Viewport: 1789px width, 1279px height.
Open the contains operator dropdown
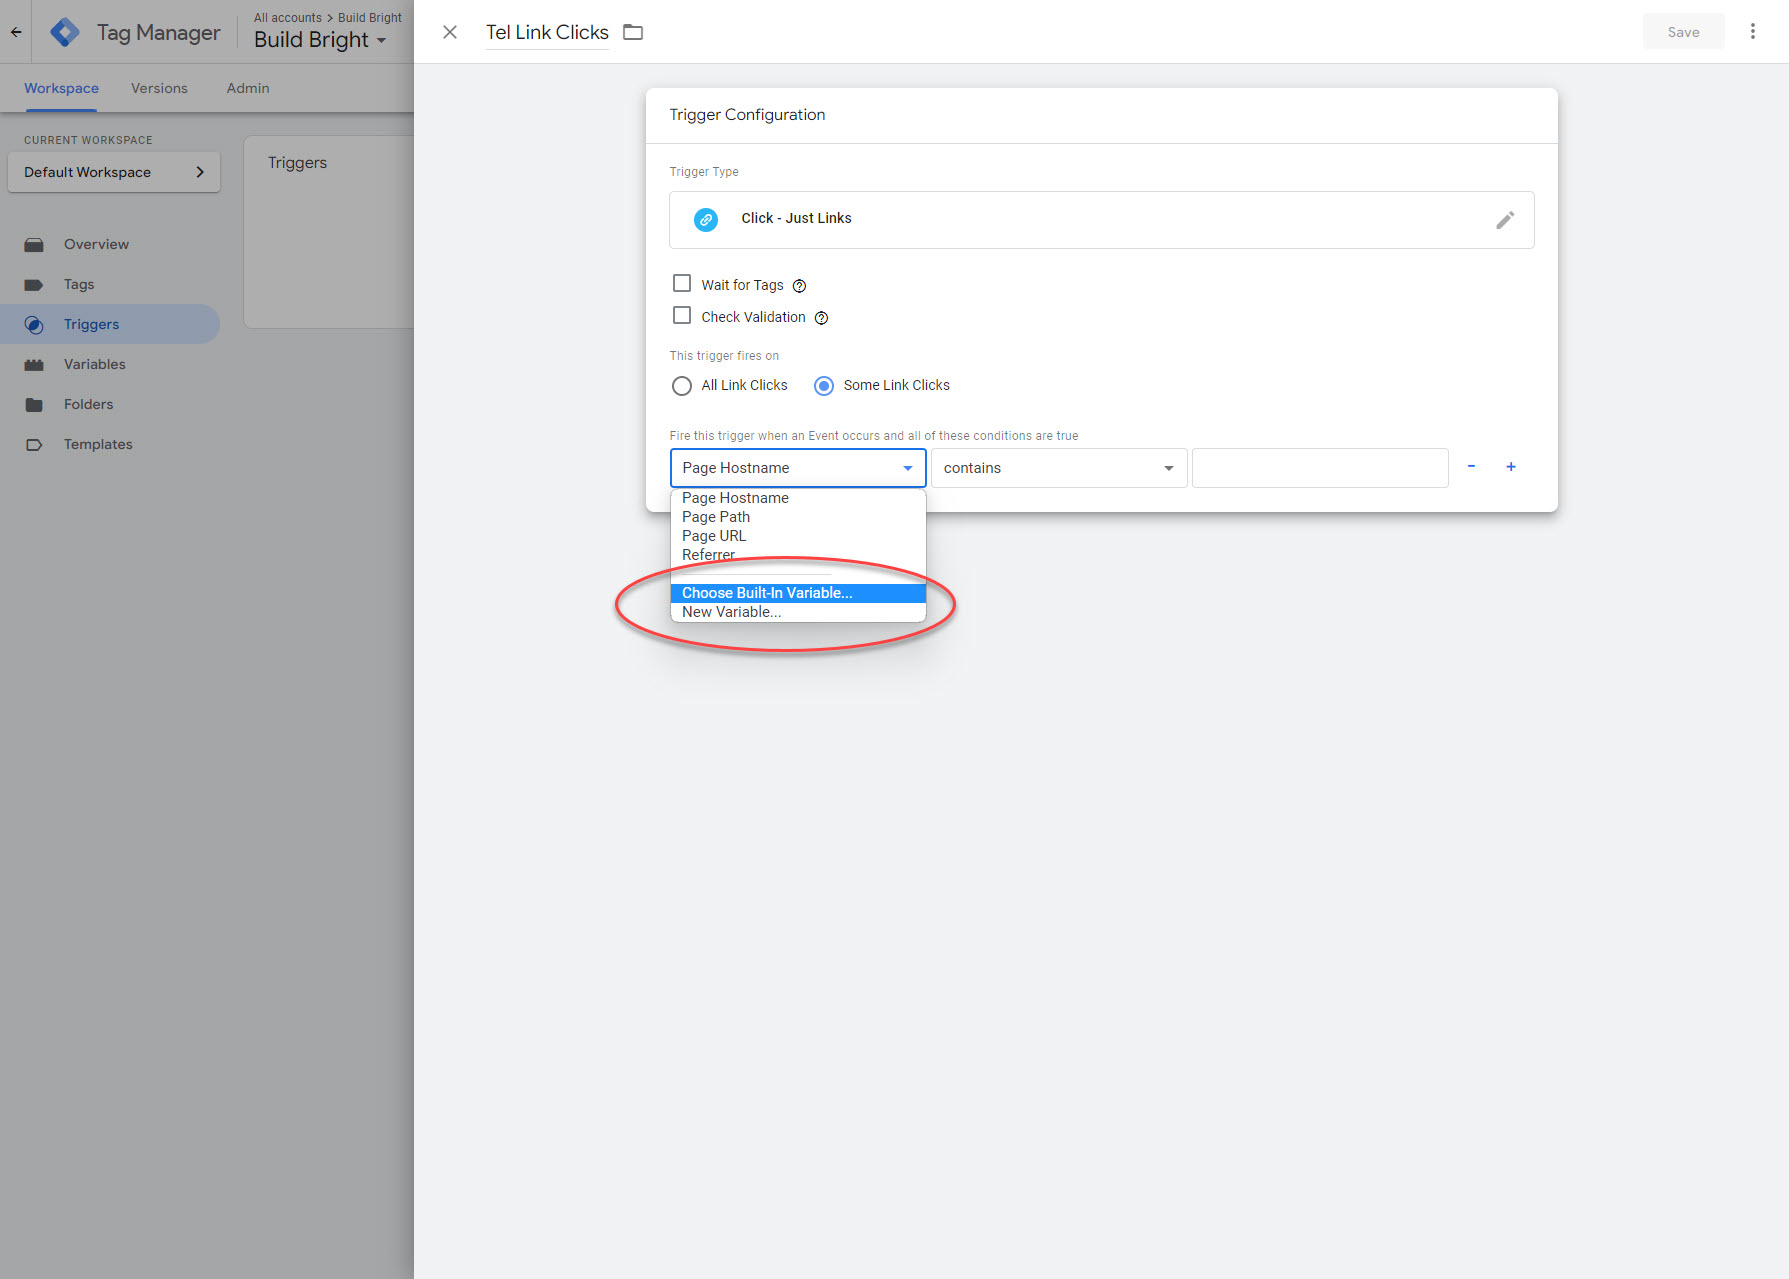[1058, 468]
